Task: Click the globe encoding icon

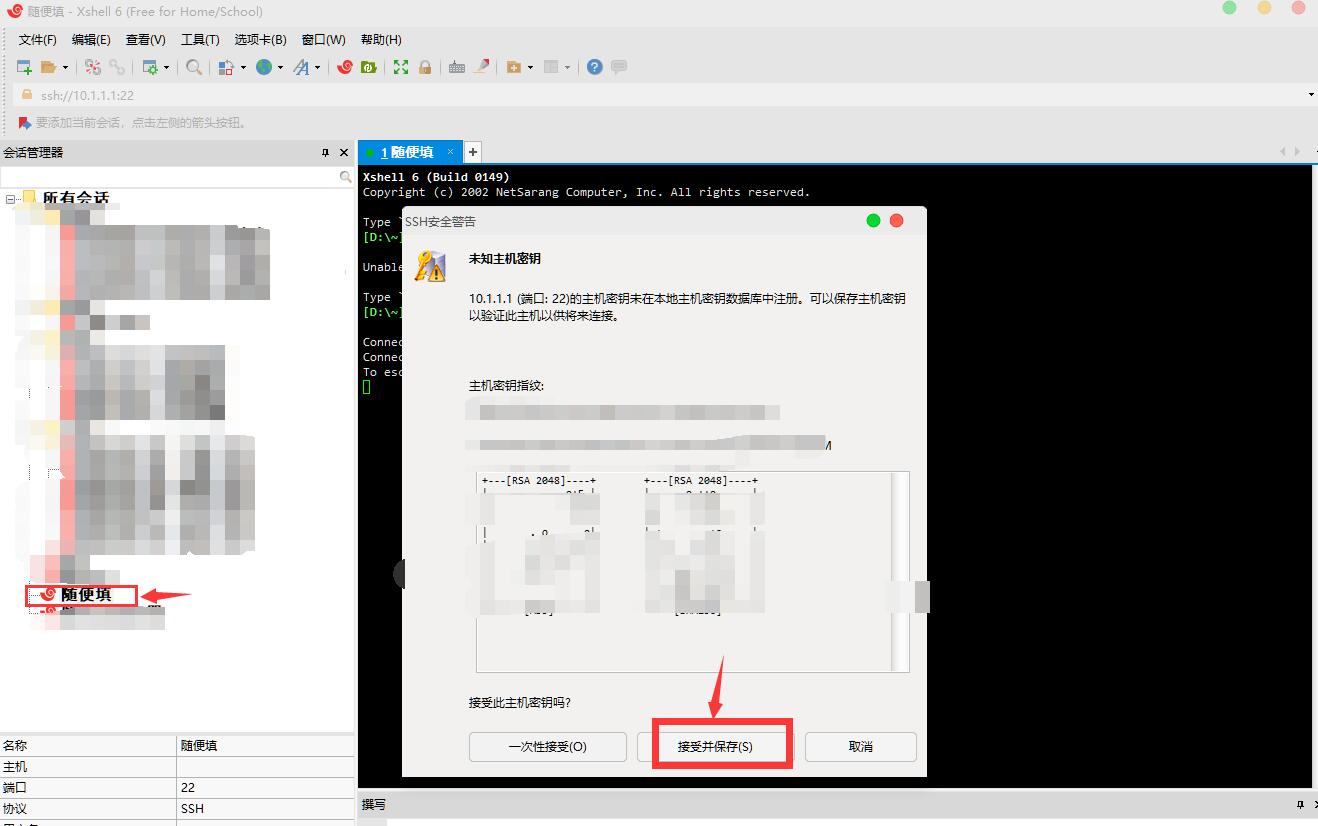Action: [x=264, y=67]
